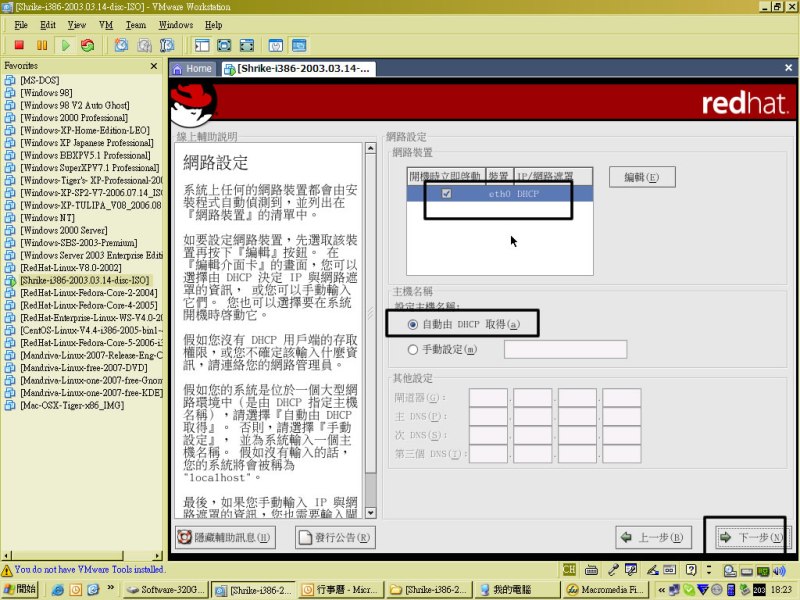This screenshot has height=600, width=800.
Task: Open the VM menu
Action: [x=106, y=25]
